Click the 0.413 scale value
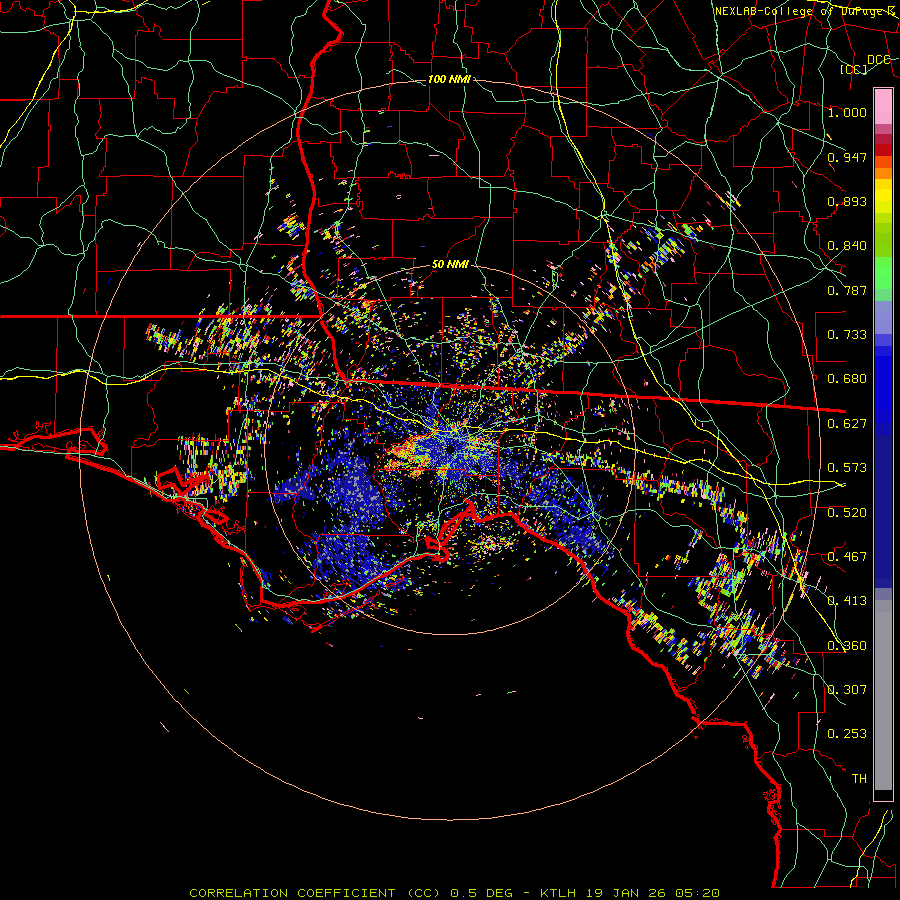900x900 pixels. 847,600
